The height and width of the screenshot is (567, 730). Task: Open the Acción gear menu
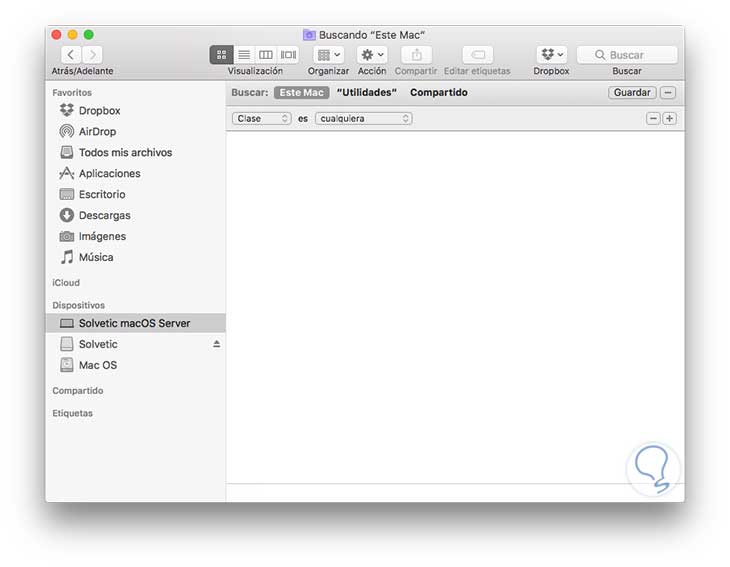[372, 55]
